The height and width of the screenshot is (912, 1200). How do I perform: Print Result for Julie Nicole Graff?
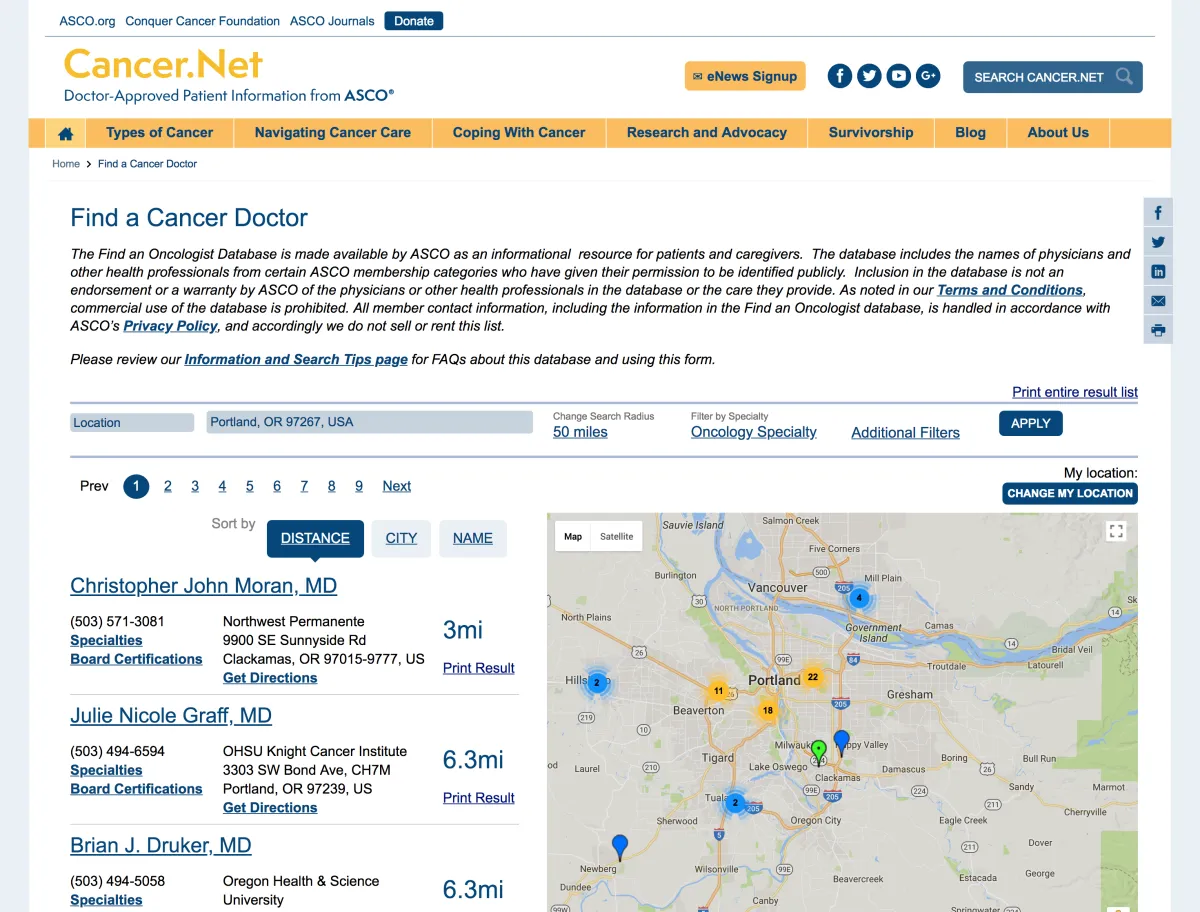tap(479, 798)
